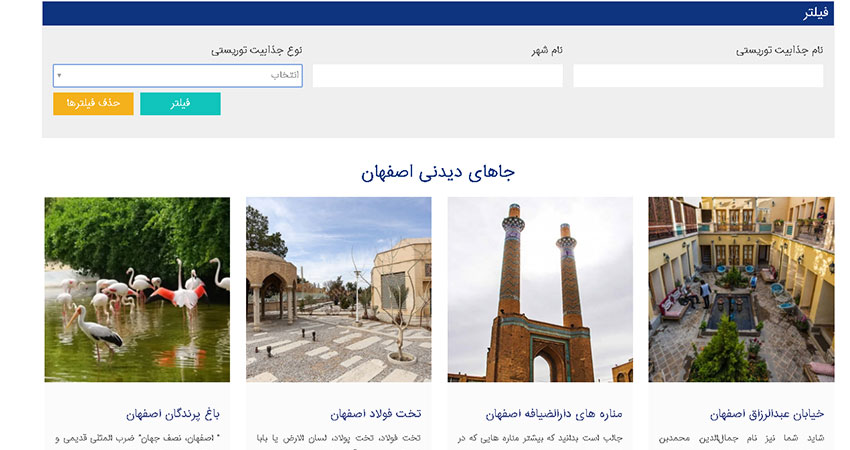Select the Abdolrazagh street courtyard photo

[x=741, y=289]
